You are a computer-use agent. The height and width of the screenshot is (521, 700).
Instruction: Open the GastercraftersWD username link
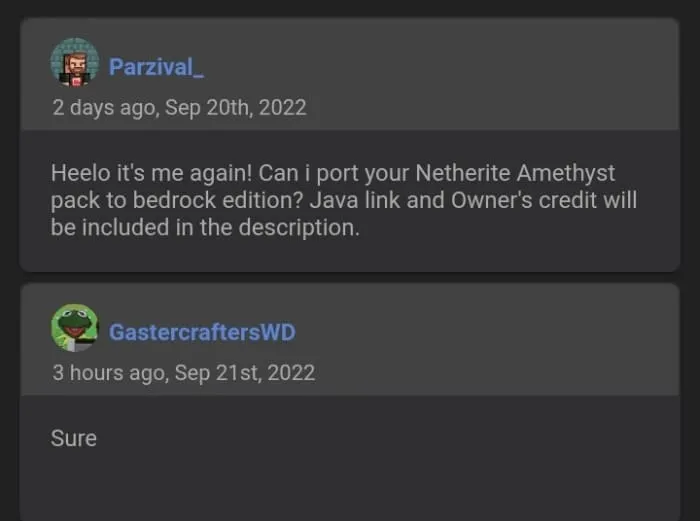tap(202, 332)
